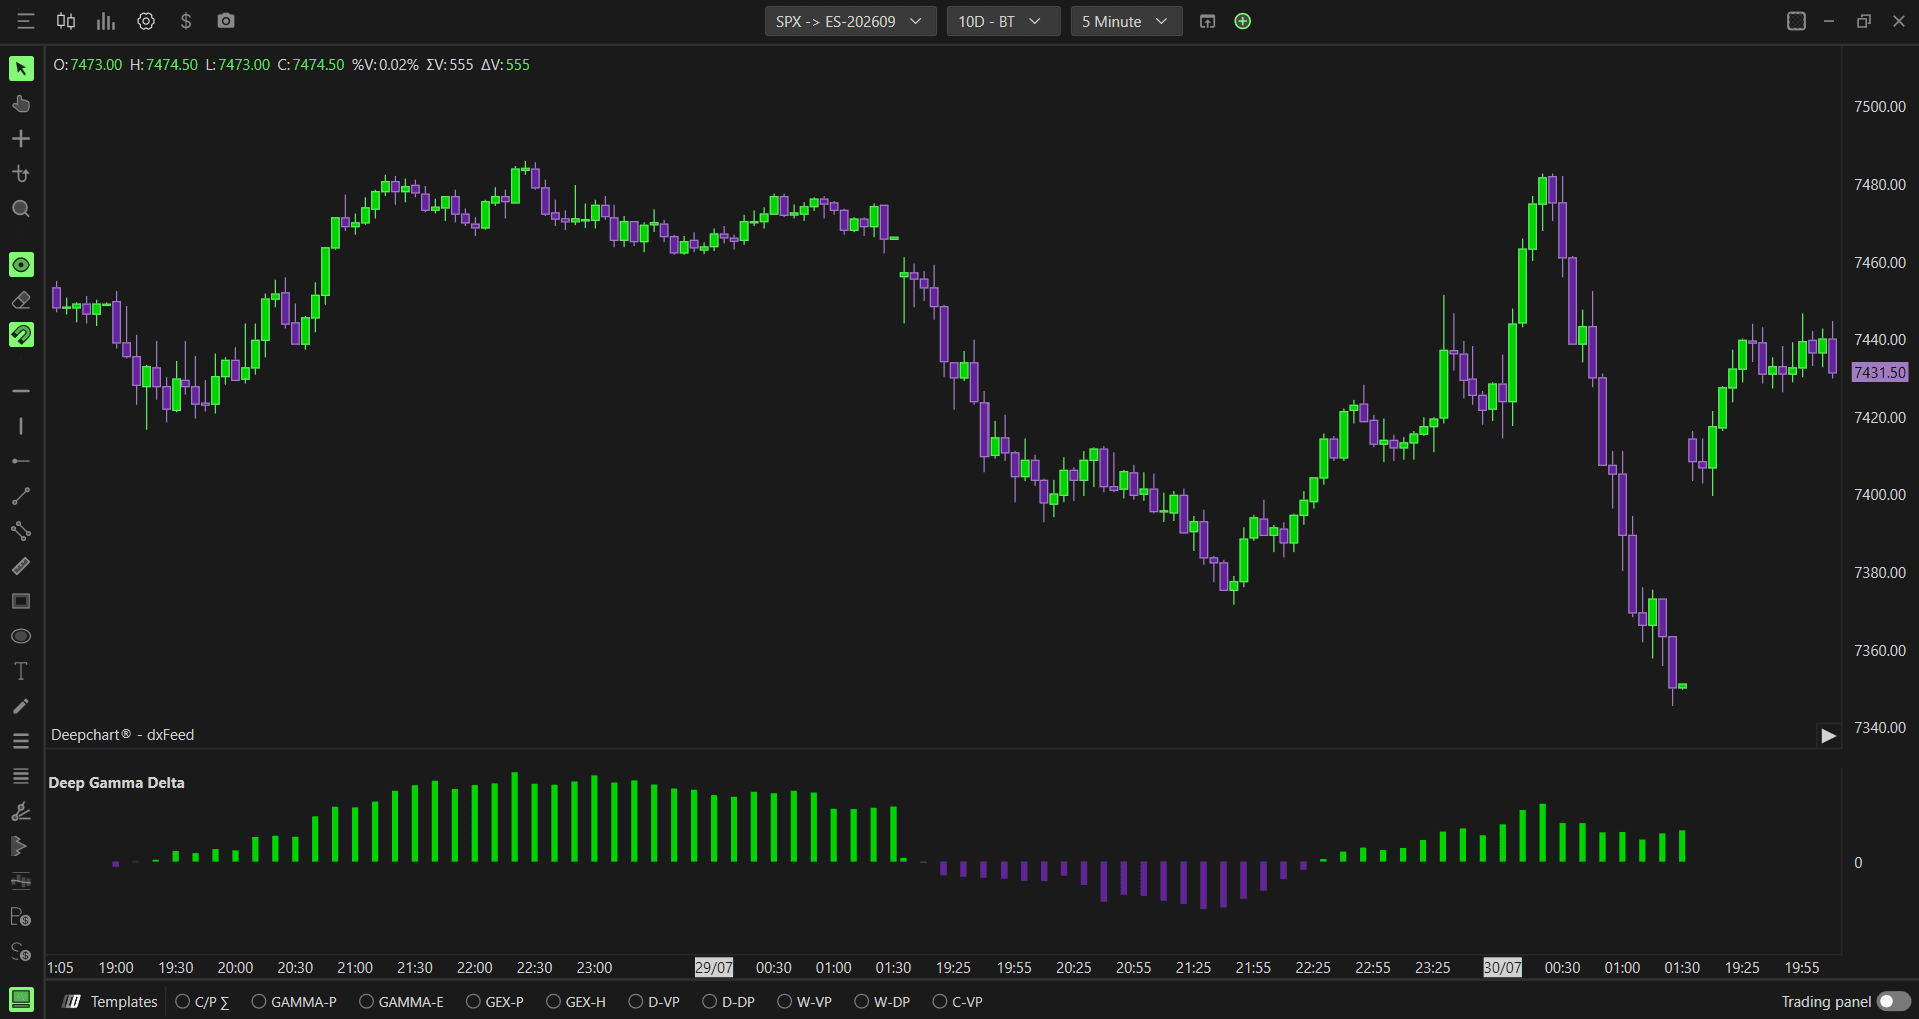Select the ruler measure tool
1919x1019 pixels.
tap(21, 566)
